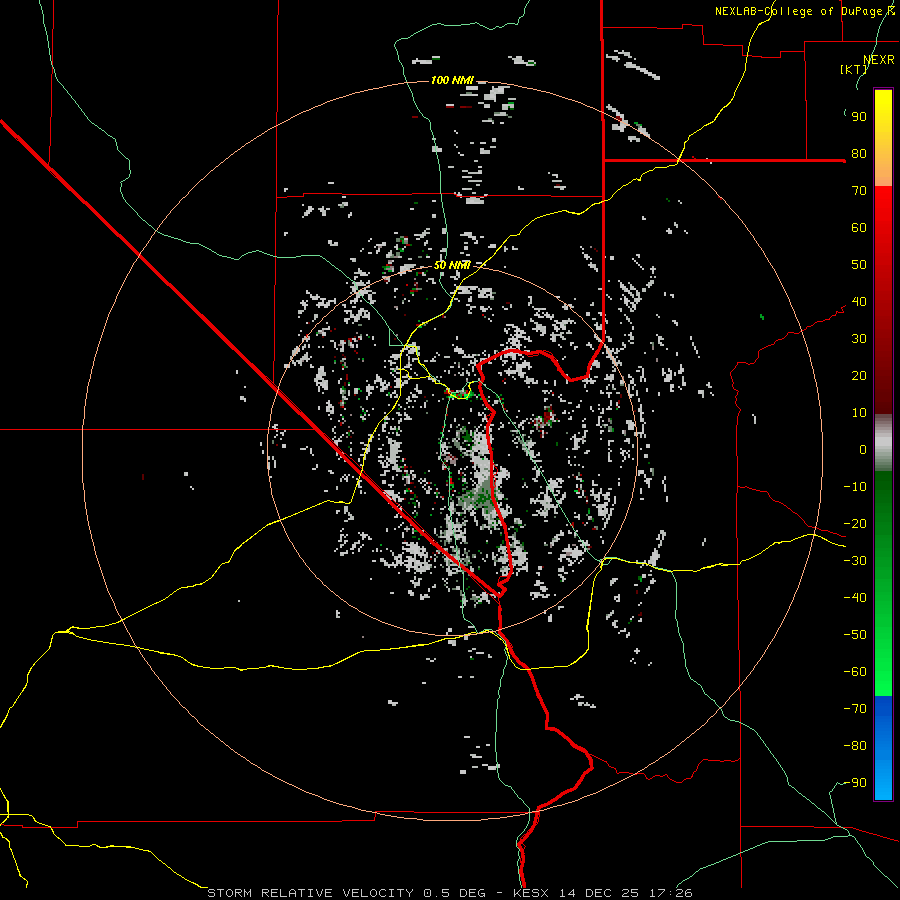Click the -20 label on the velocity scale

(x=855, y=524)
